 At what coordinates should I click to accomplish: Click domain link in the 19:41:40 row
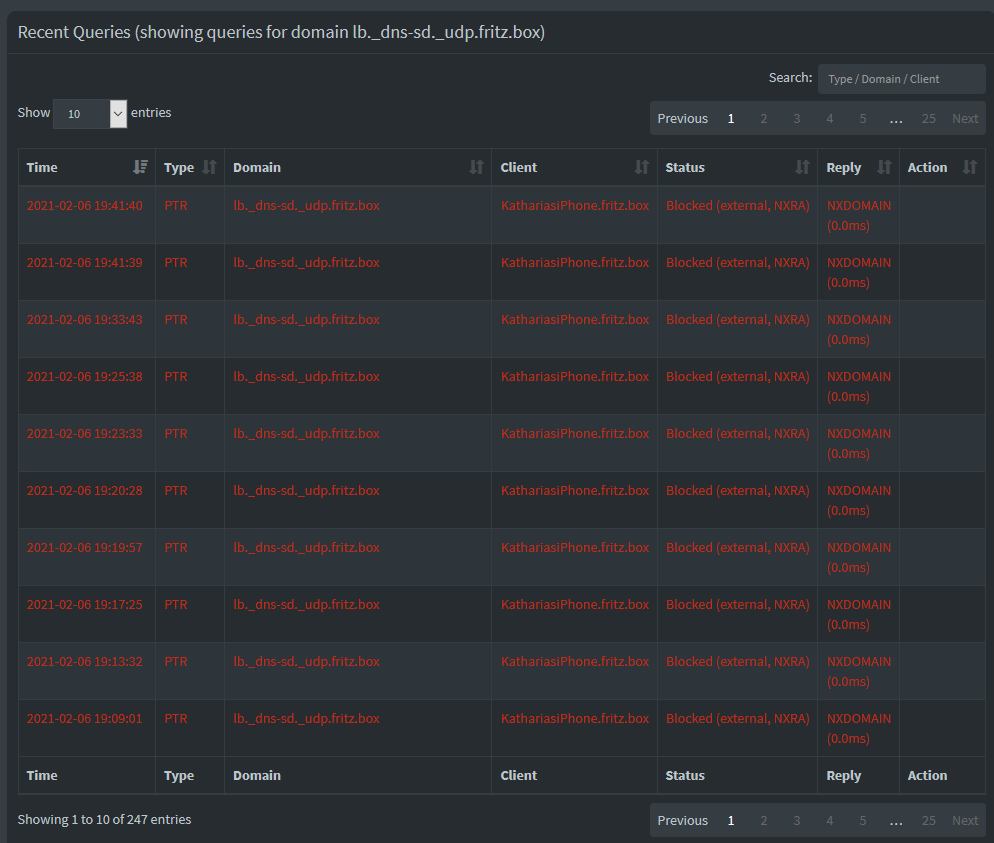pyautogui.click(x=306, y=205)
